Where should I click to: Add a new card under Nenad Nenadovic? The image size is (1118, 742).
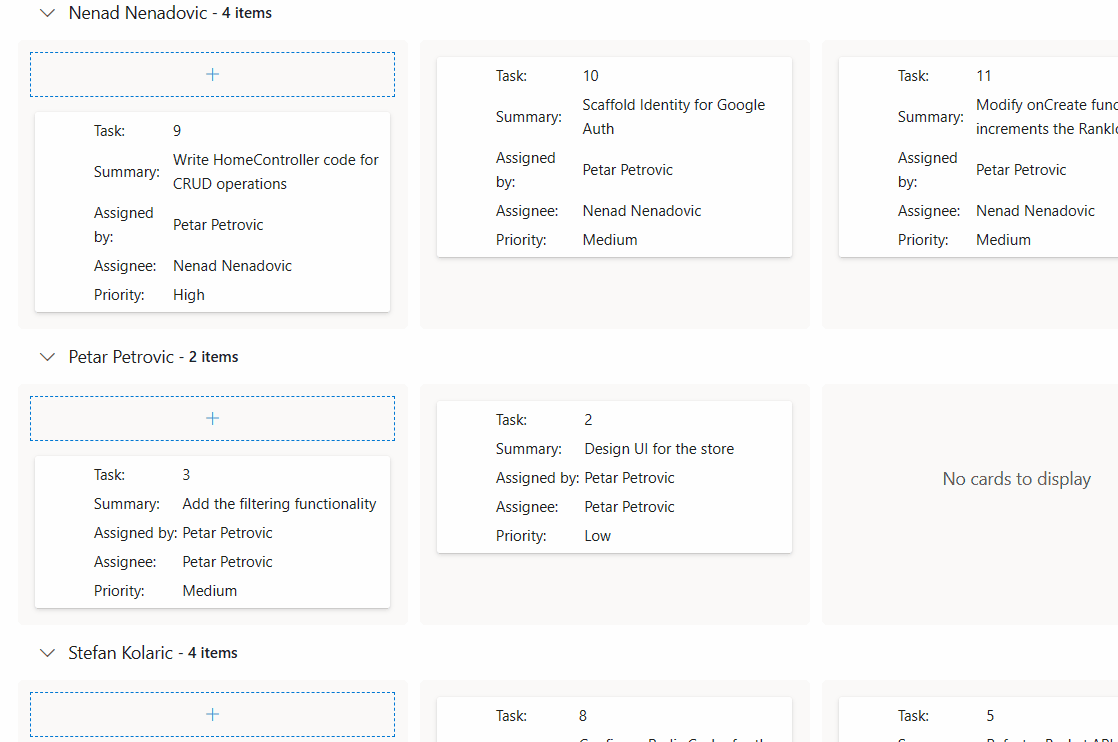pyautogui.click(x=212, y=73)
